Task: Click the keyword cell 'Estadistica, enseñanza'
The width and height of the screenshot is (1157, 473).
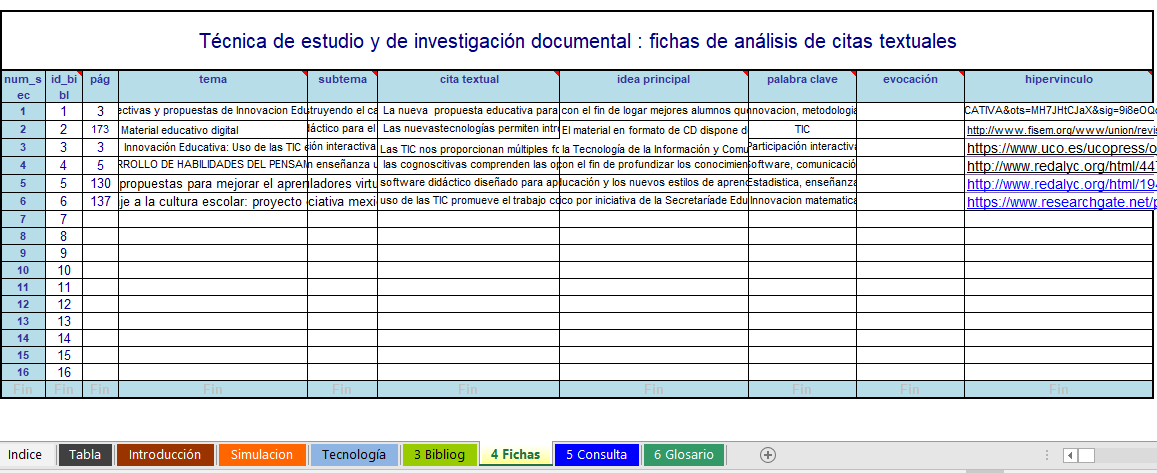Action: (x=802, y=183)
